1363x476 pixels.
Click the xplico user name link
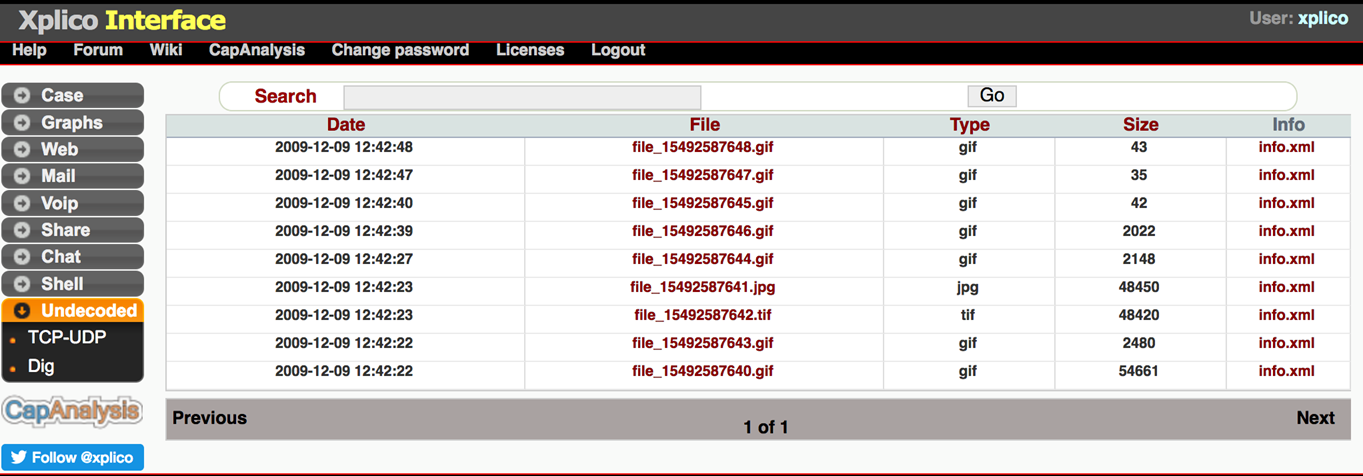[1323, 18]
